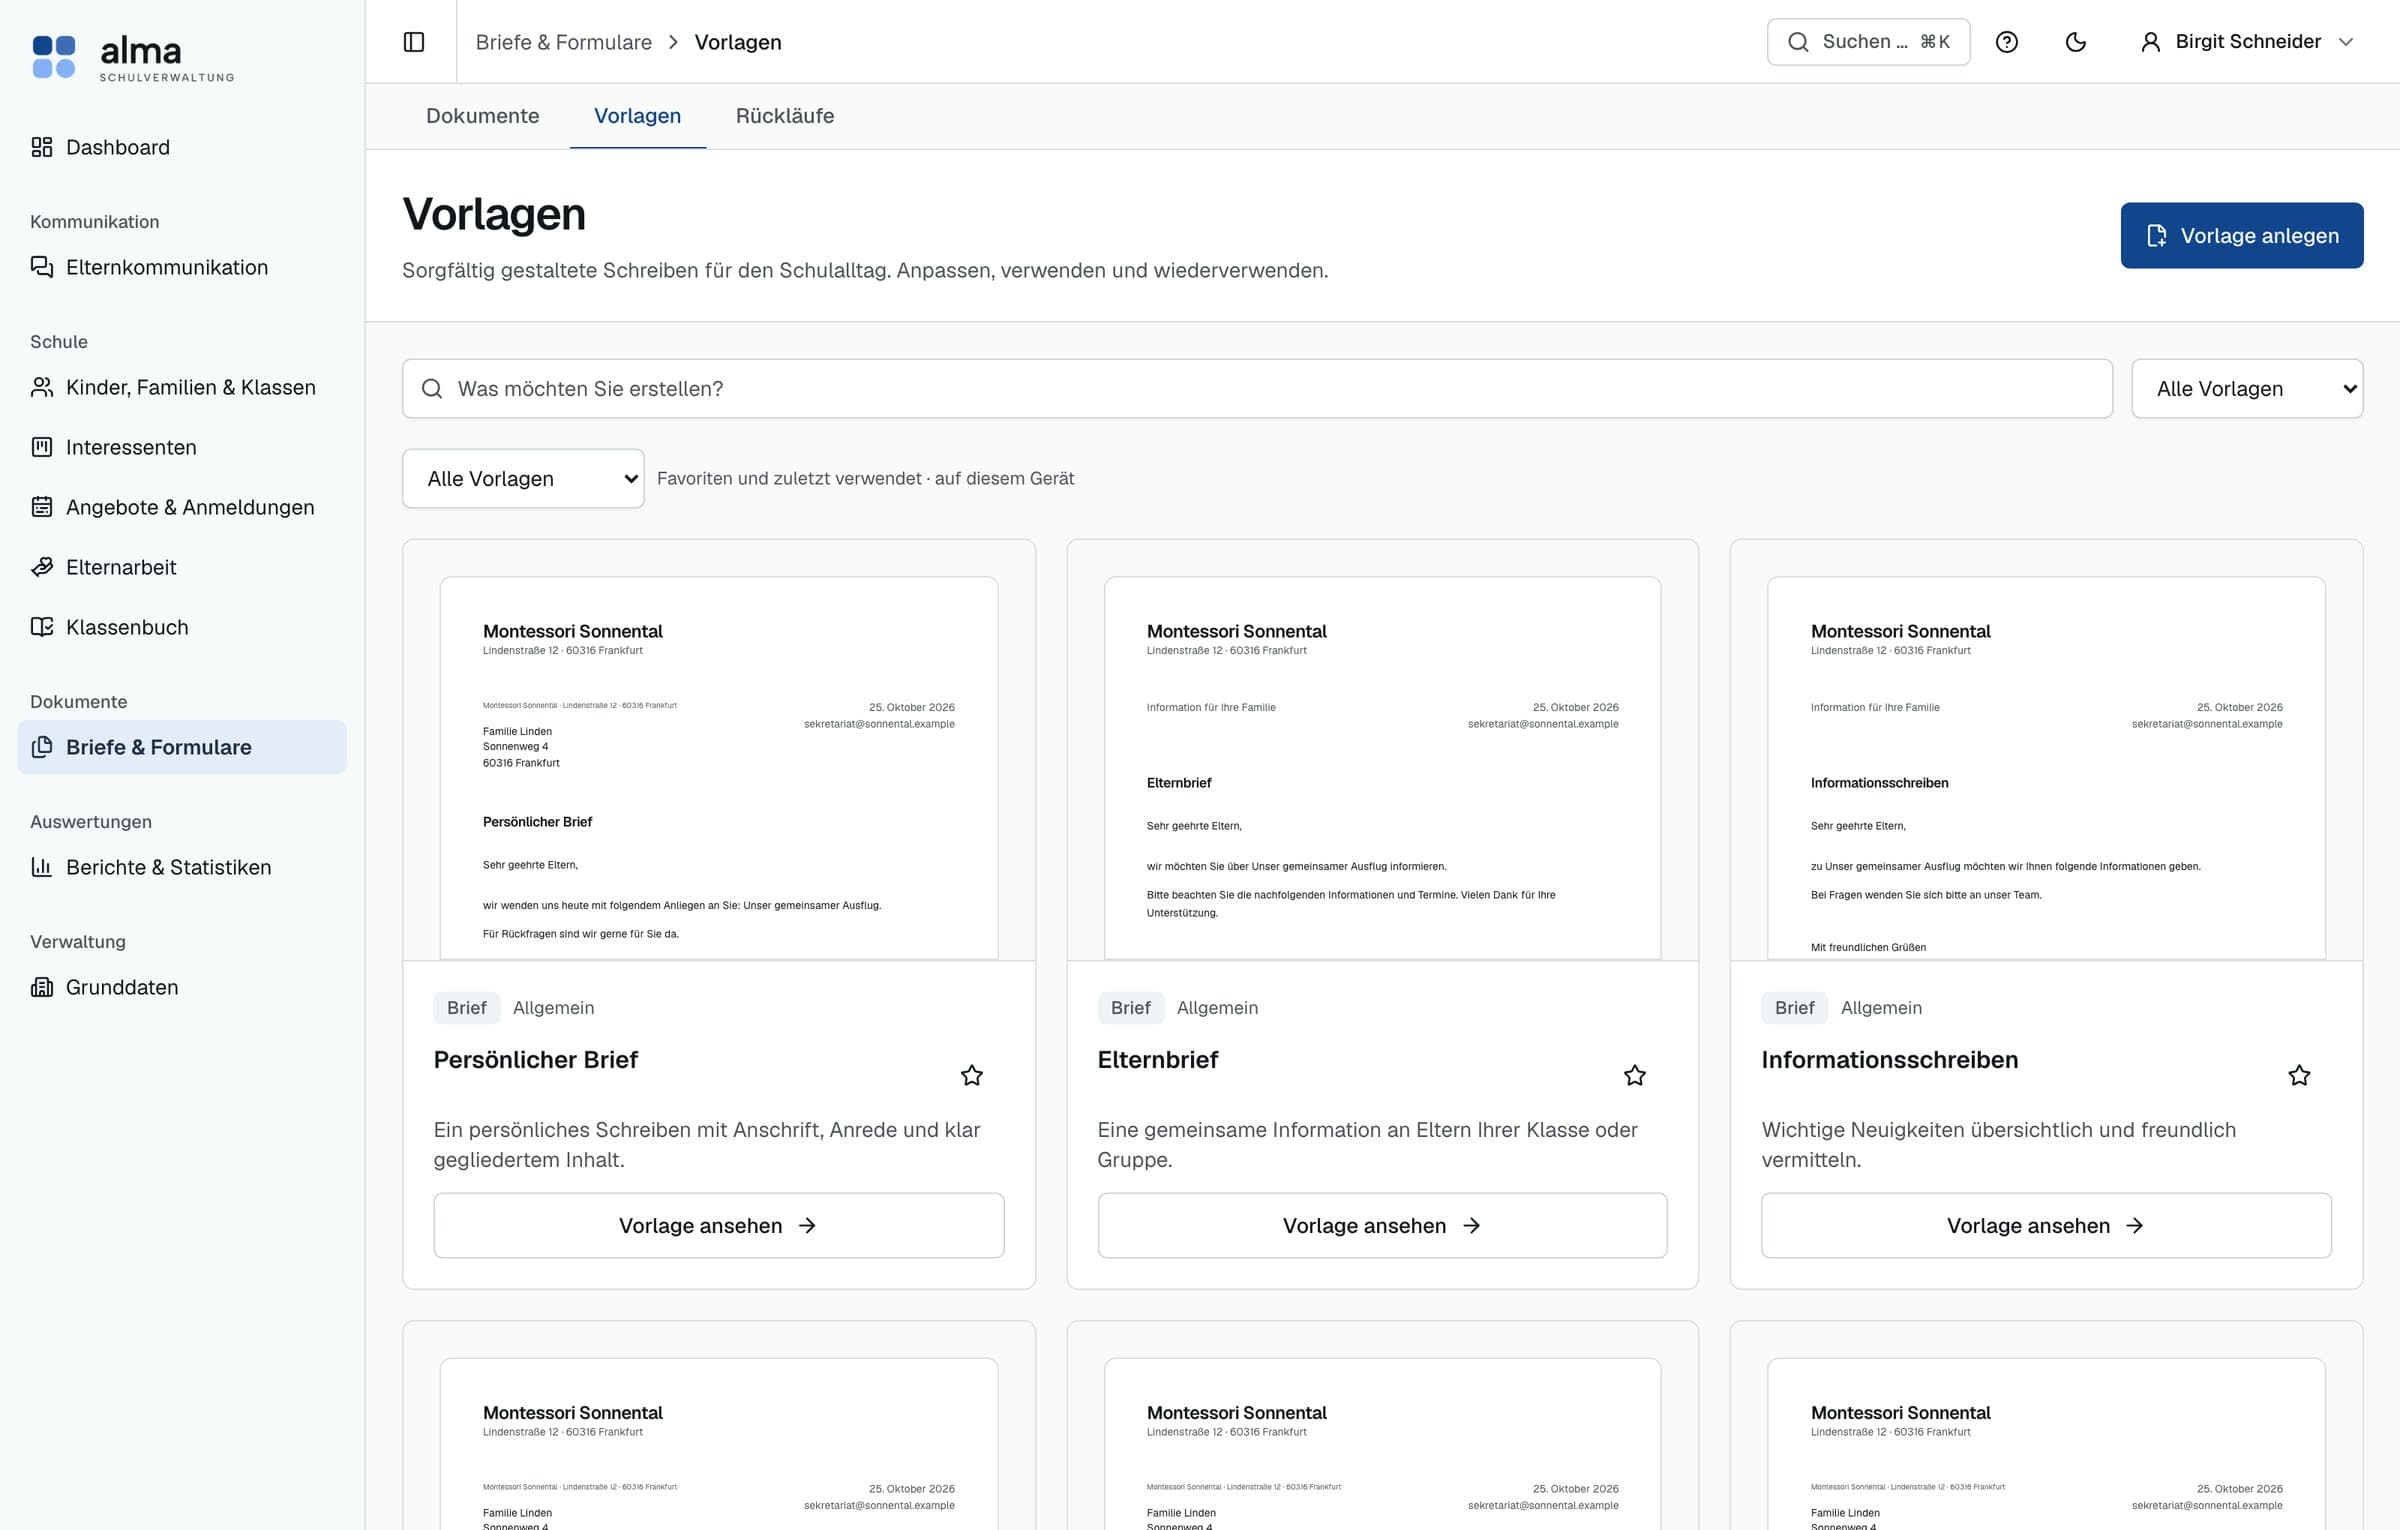Switch to the Dokumente tab
Image resolution: width=2400 pixels, height=1530 pixels.
[x=482, y=116]
